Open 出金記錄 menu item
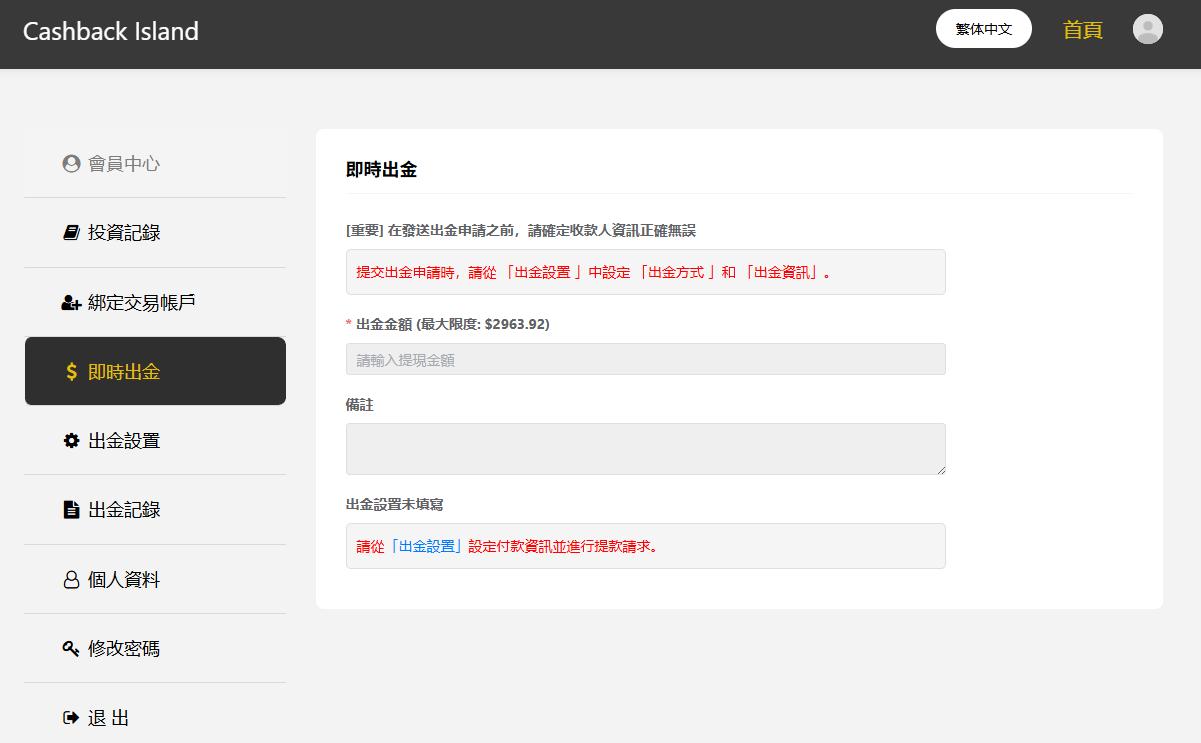The width and height of the screenshot is (1201, 743). pos(155,510)
